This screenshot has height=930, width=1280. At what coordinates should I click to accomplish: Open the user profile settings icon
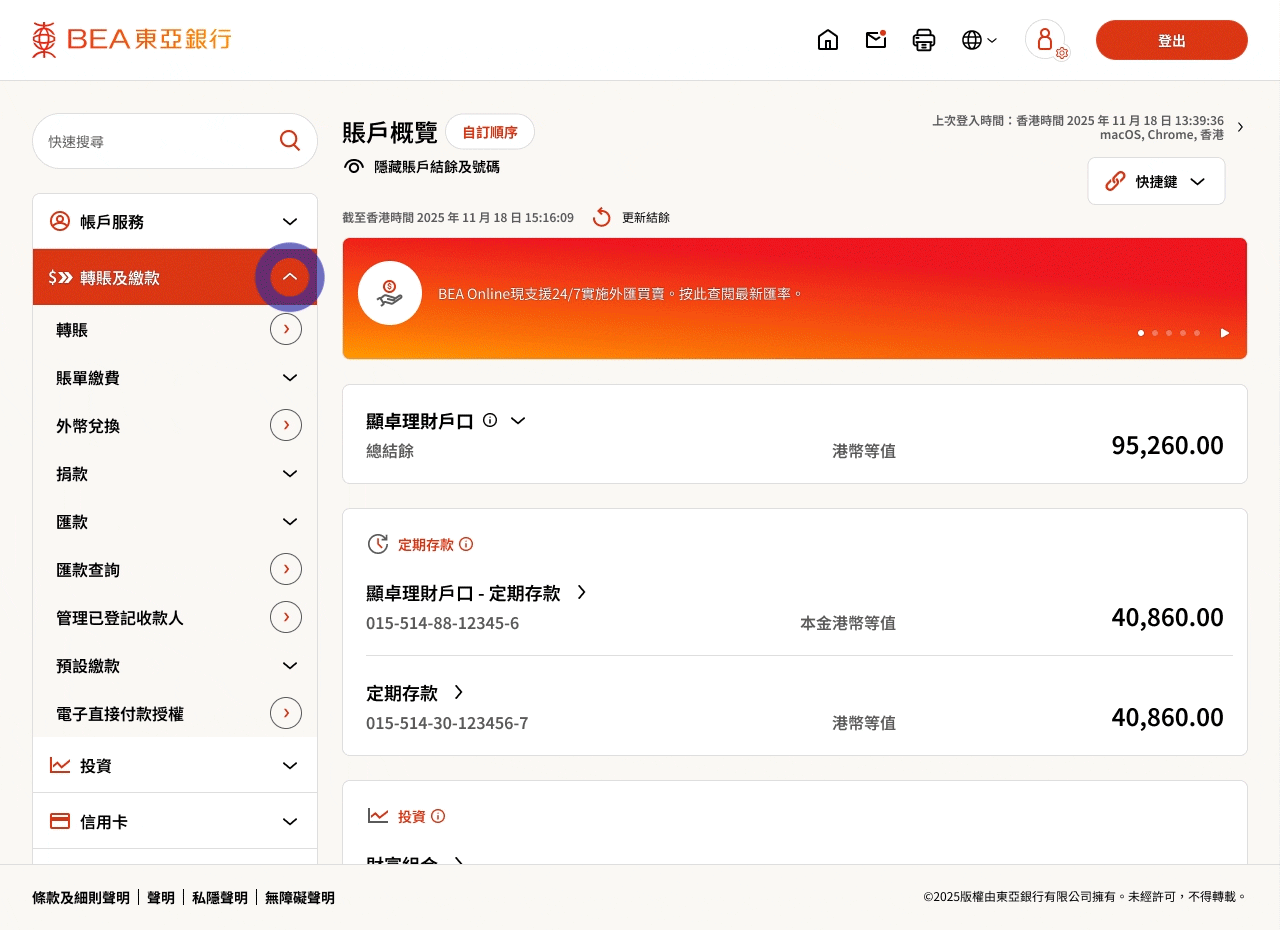click(1046, 40)
